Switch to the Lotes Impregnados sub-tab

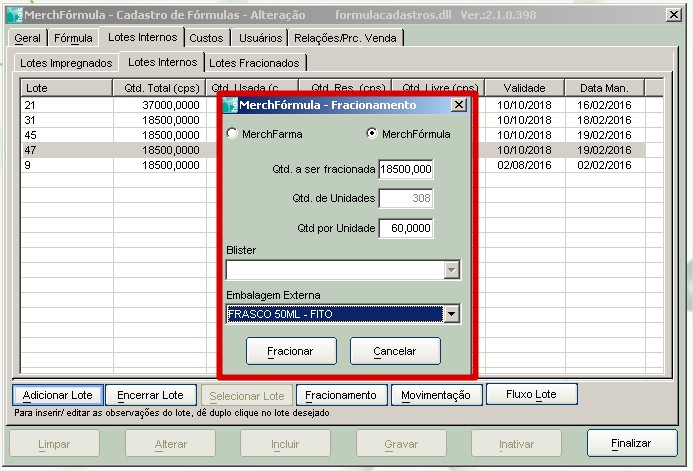click(x=66, y=63)
